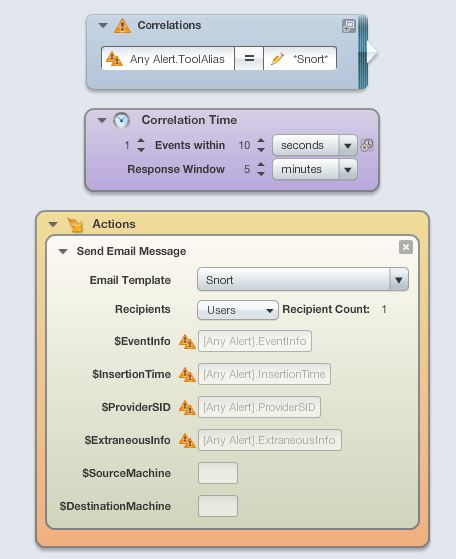This screenshot has height=559, width=456.
Task: Open the seconds unit dropdown
Action: click(x=314, y=145)
